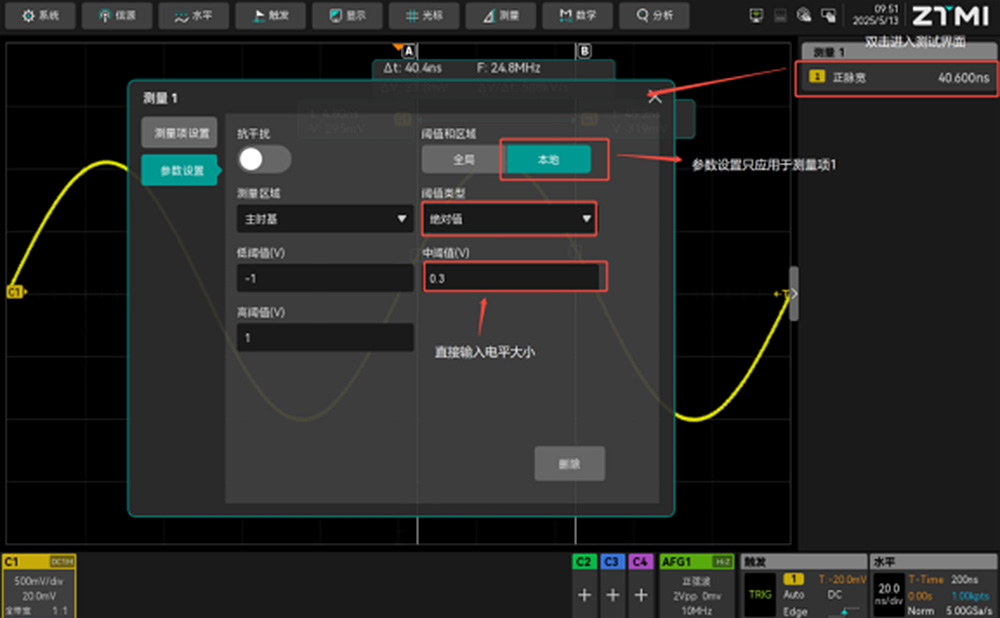Click cursor marker B at top of waveform
The height and width of the screenshot is (618, 1000).
(583, 50)
